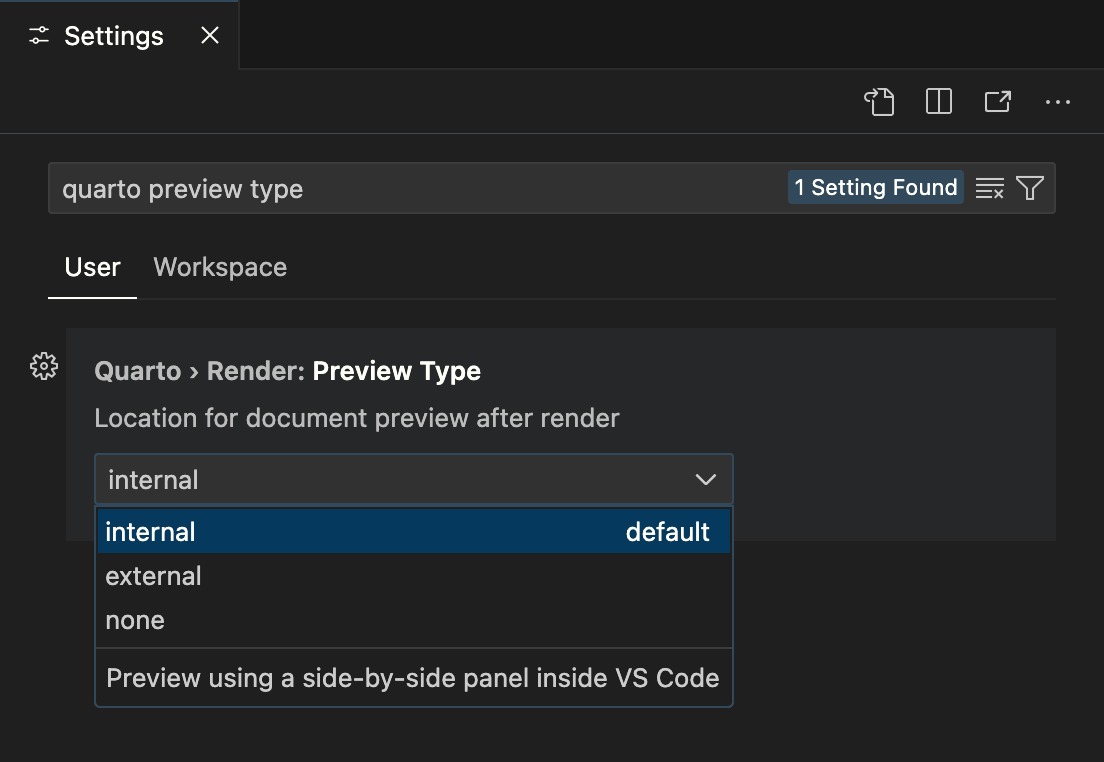Select the Settings editor tab
This screenshot has height=762, width=1104.
pyautogui.click(x=113, y=35)
